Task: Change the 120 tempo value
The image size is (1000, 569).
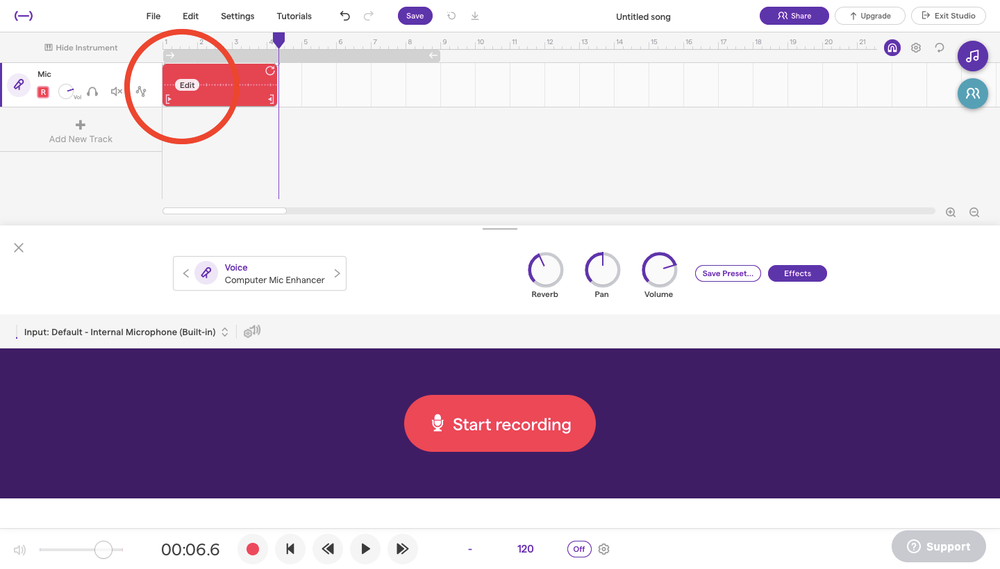Action: 526,549
